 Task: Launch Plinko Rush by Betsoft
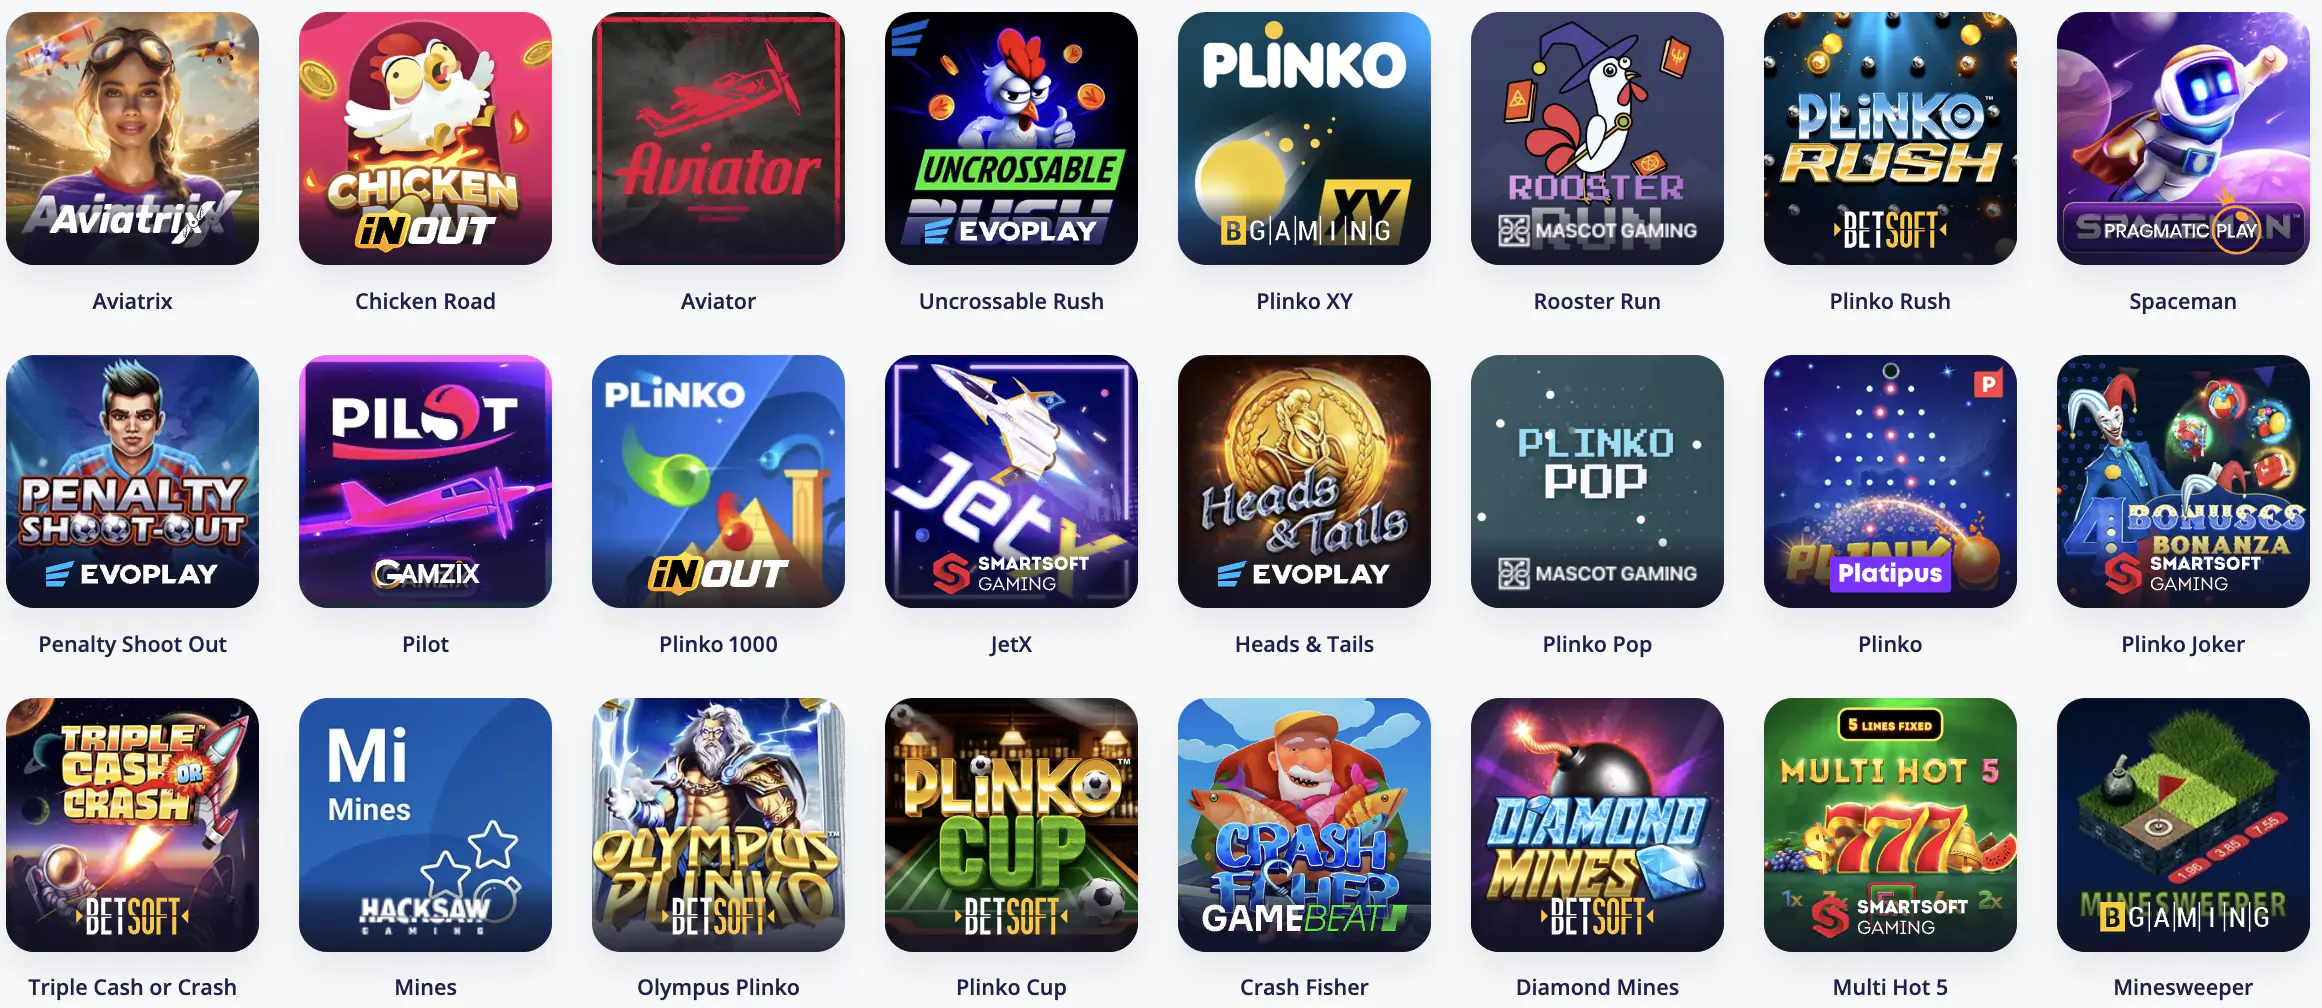click(x=1890, y=138)
